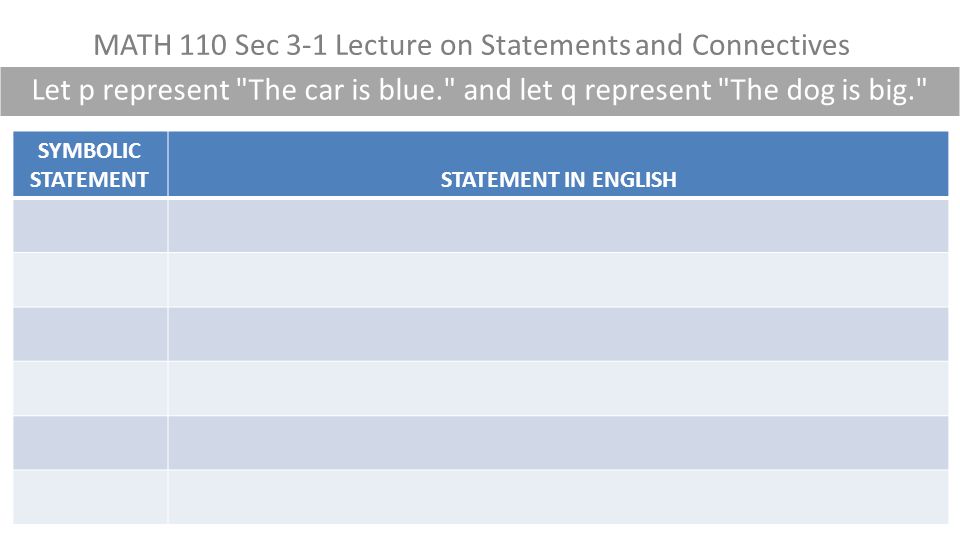Select fourth row's Statement in English cell
Screen dimensions: 960x540
click(558, 388)
